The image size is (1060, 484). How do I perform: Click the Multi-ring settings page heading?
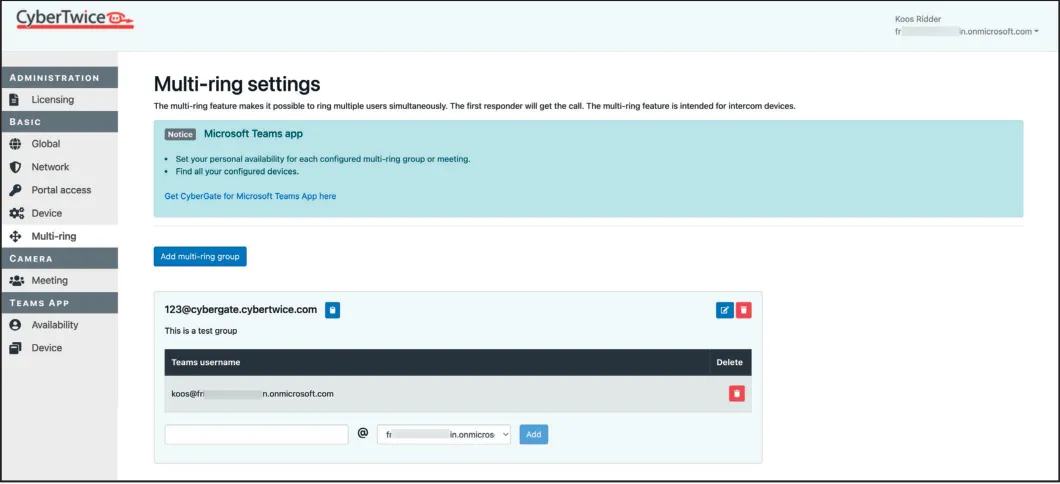[237, 84]
